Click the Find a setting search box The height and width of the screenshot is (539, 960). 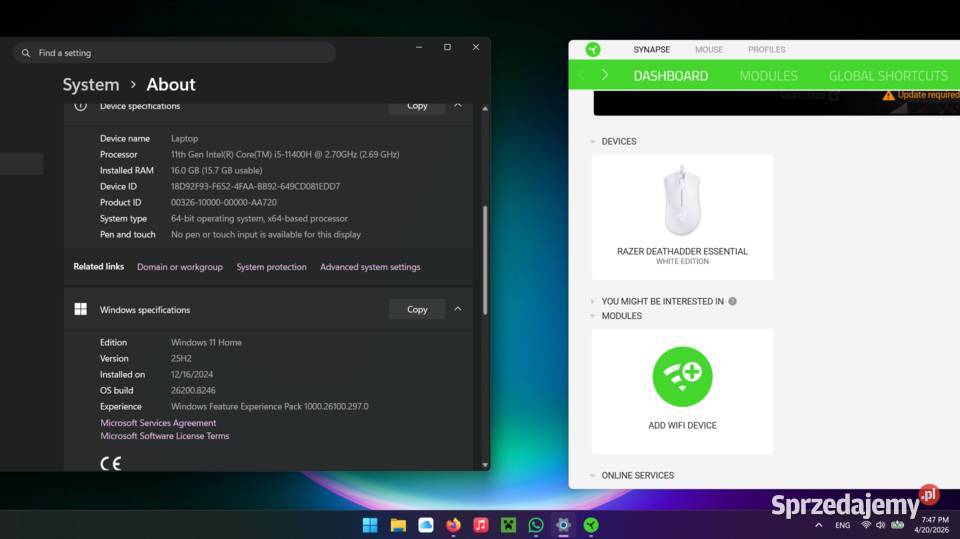pos(175,53)
